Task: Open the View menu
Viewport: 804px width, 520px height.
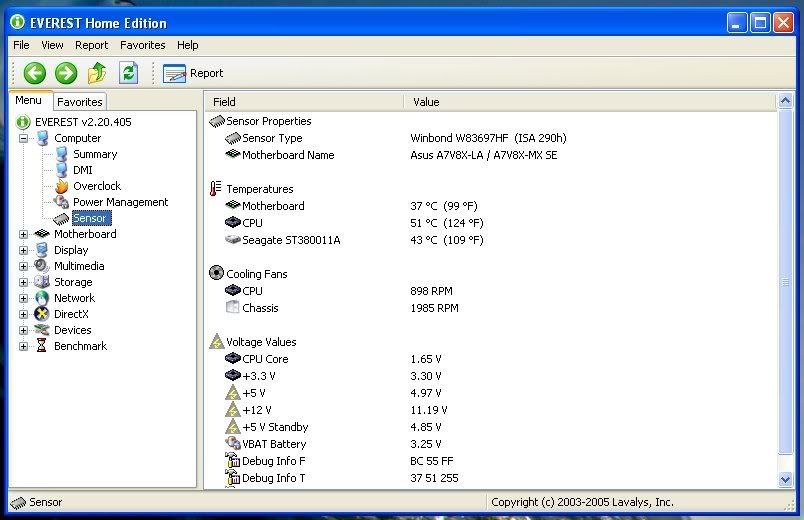Action: 52,45
